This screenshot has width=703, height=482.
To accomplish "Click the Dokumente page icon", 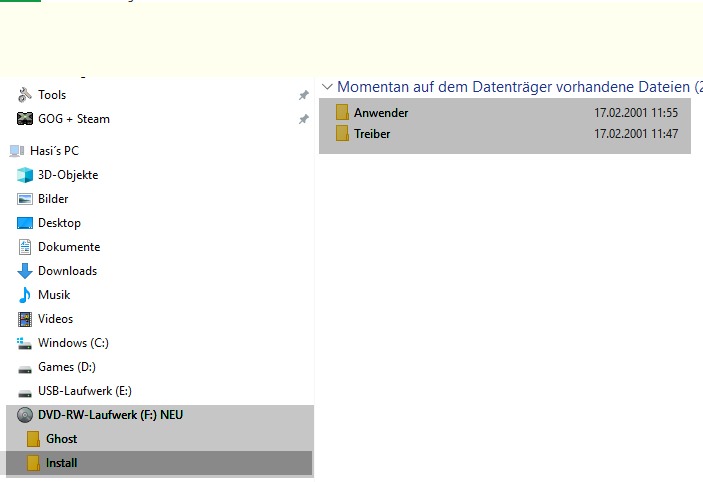I will pos(25,247).
